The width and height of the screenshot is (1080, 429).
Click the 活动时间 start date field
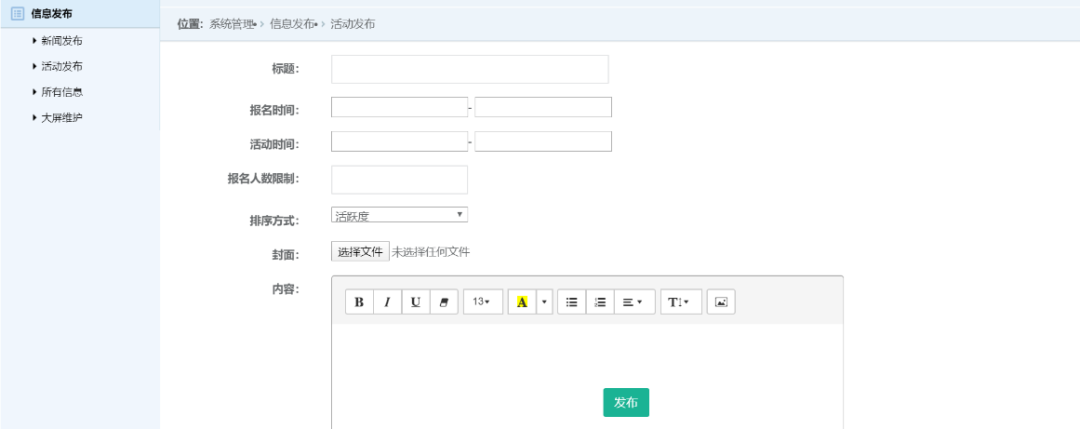(x=399, y=141)
